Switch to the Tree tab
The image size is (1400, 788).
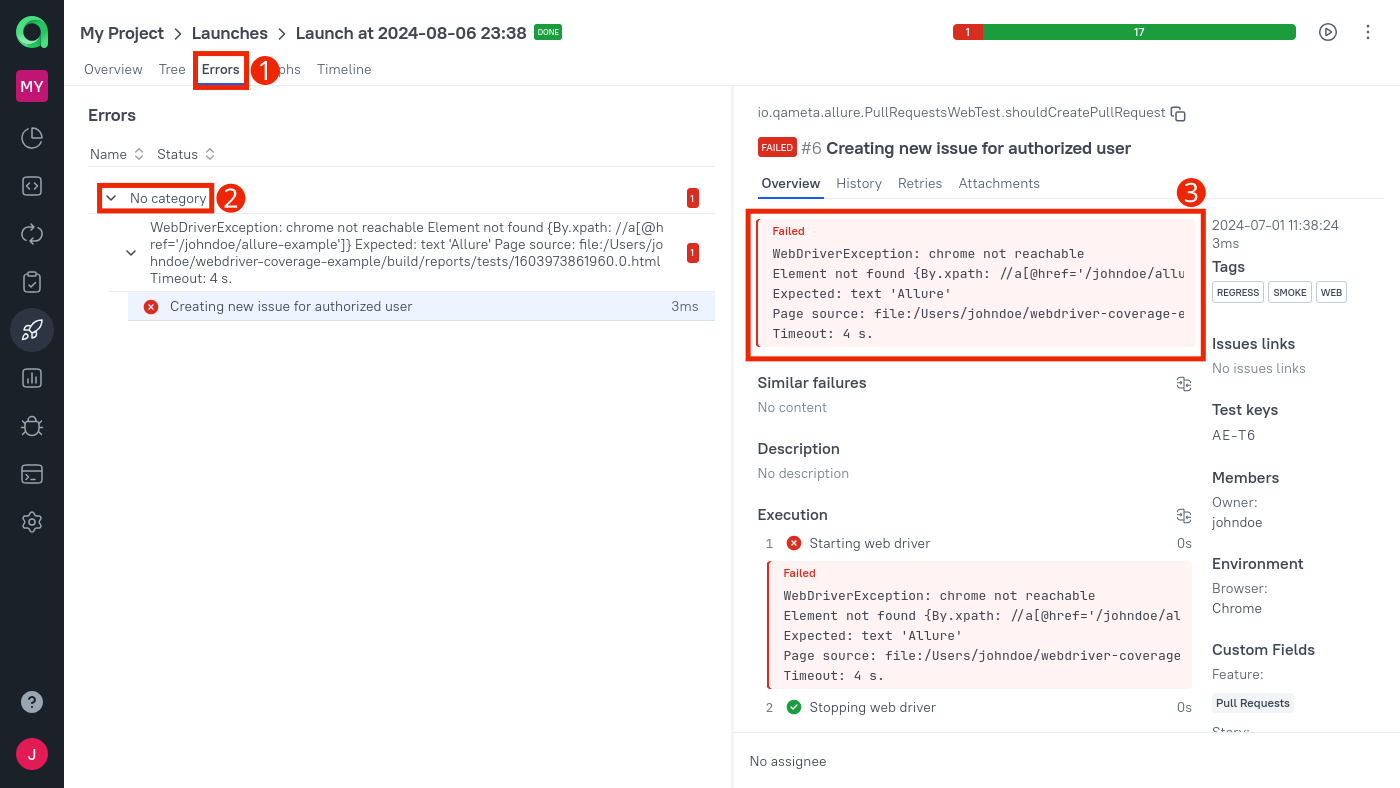[x=172, y=69]
